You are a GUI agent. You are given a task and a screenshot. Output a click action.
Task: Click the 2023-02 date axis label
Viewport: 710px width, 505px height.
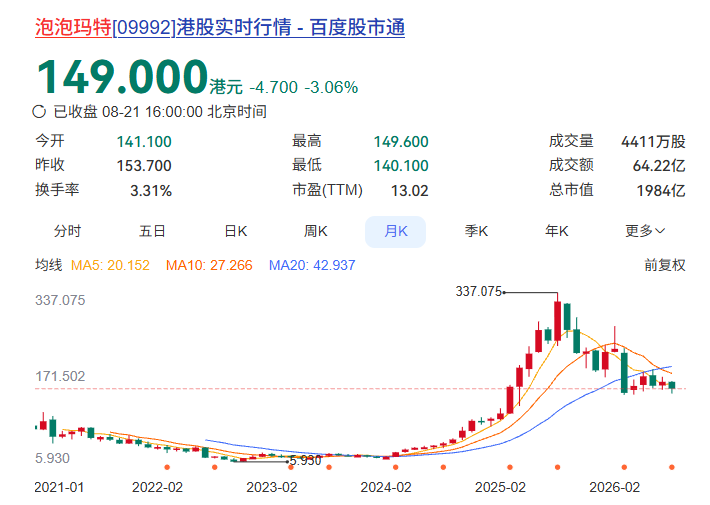(x=272, y=487)
